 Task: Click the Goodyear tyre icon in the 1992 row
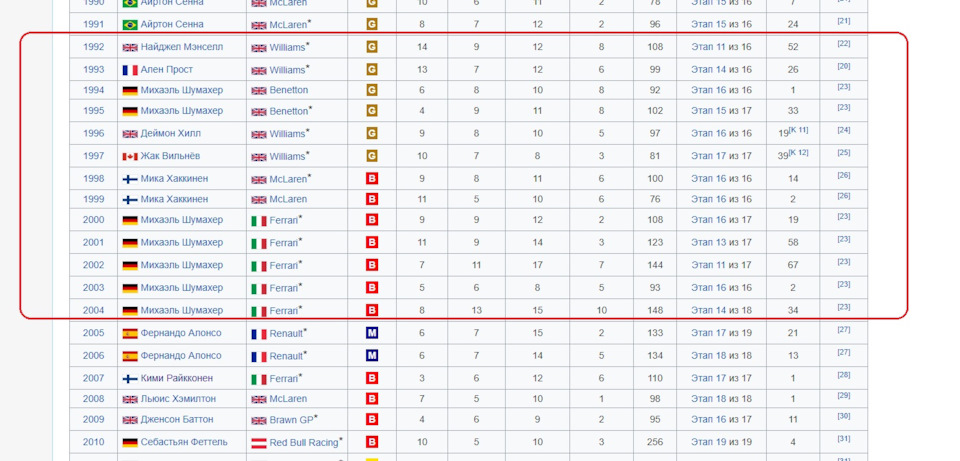click(371, 47)
